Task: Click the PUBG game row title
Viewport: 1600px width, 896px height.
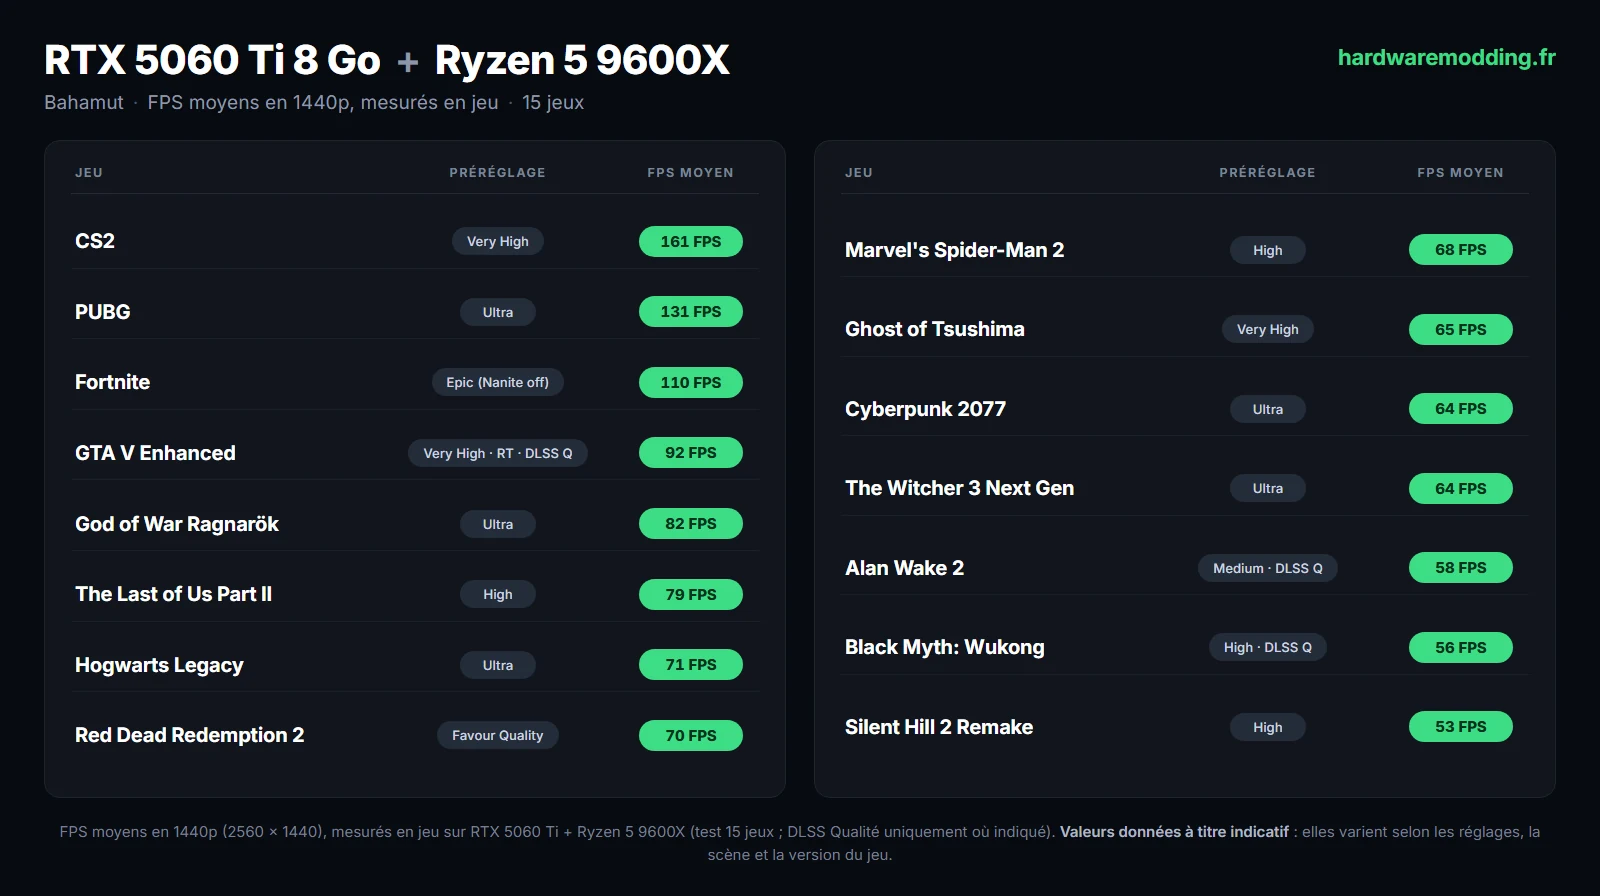Action: [103, 312]
